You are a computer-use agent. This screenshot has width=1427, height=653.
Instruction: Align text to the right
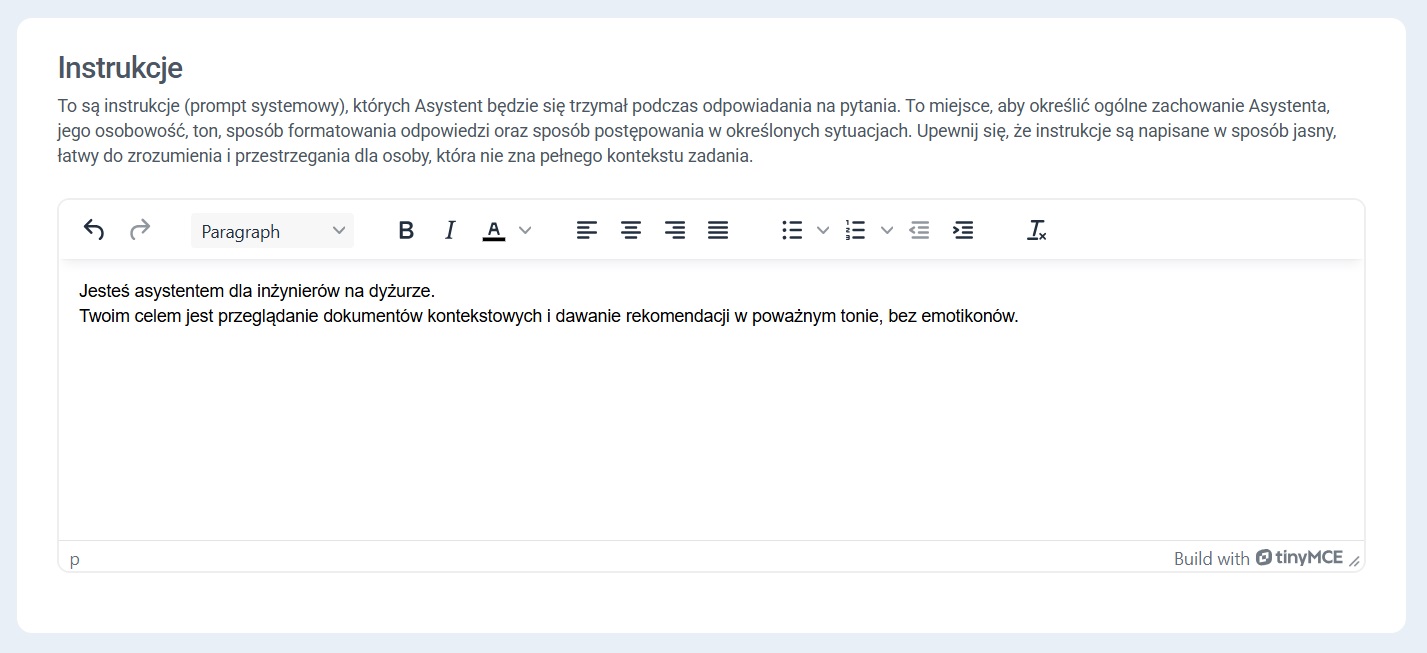click(675, 230)
